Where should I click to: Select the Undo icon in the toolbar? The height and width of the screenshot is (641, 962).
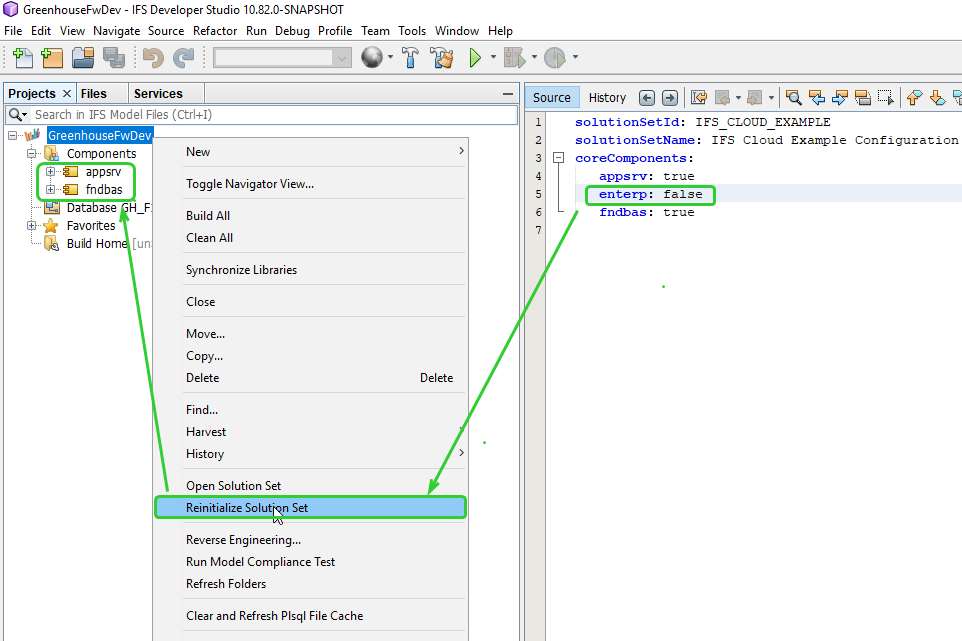pos(152,58)
